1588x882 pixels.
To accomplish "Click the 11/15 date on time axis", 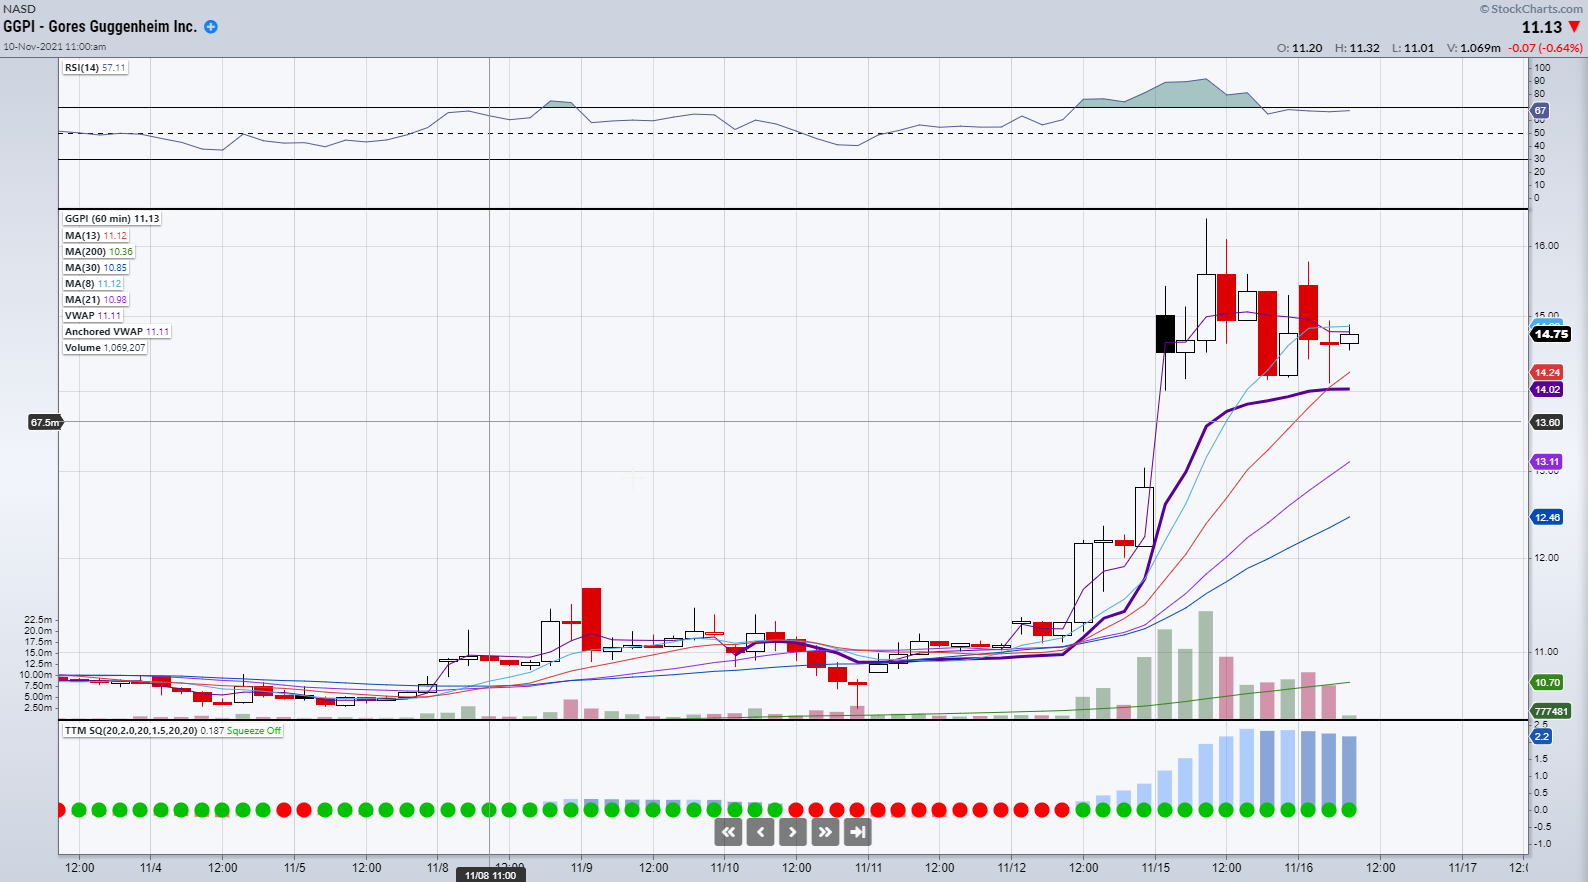I will (x=1156, y=867).
